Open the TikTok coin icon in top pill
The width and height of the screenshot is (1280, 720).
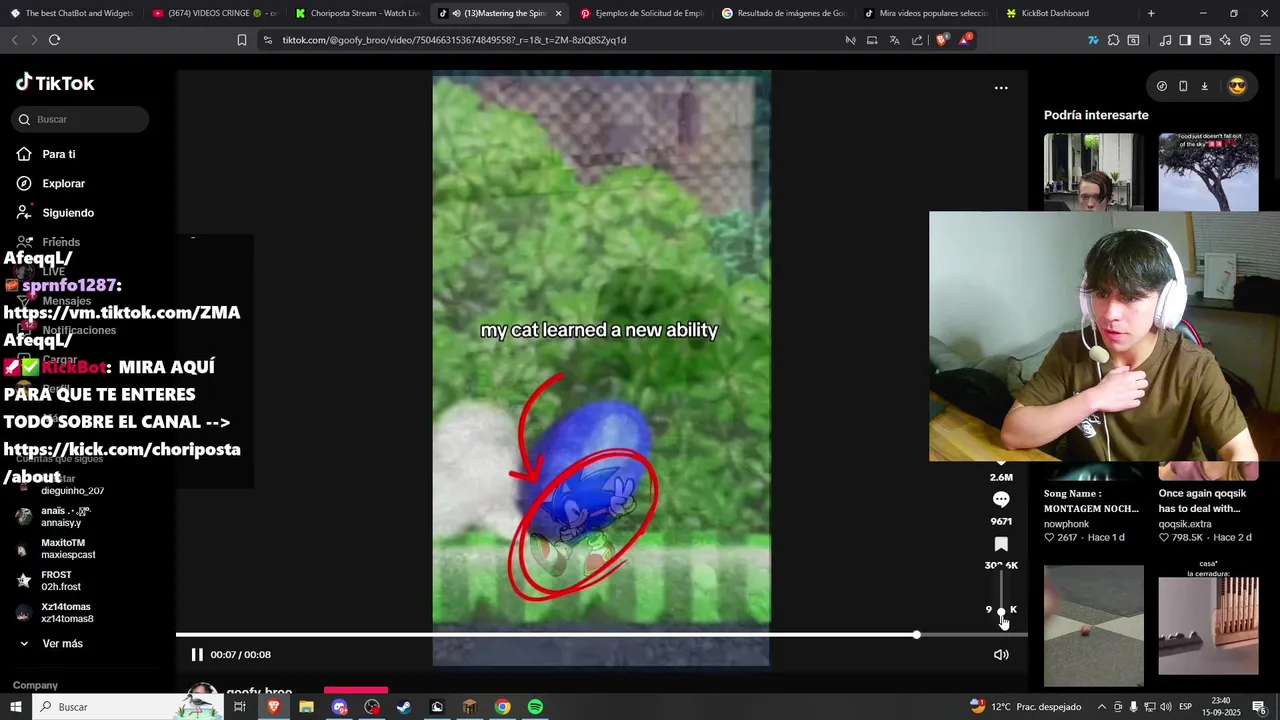1161,86
